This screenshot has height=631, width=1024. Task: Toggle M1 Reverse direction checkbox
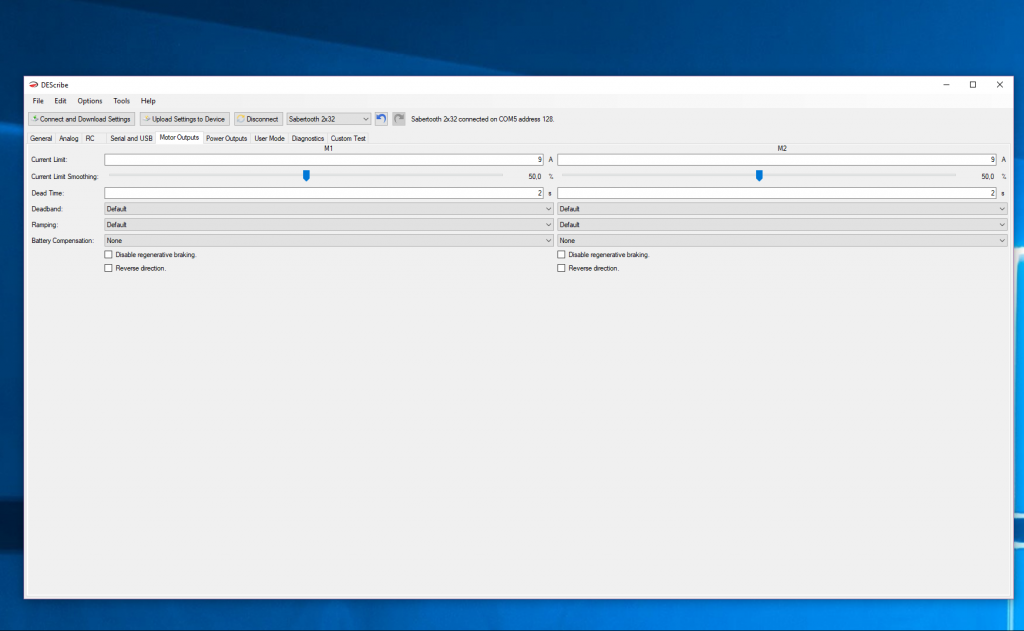[x=108, y=268]
